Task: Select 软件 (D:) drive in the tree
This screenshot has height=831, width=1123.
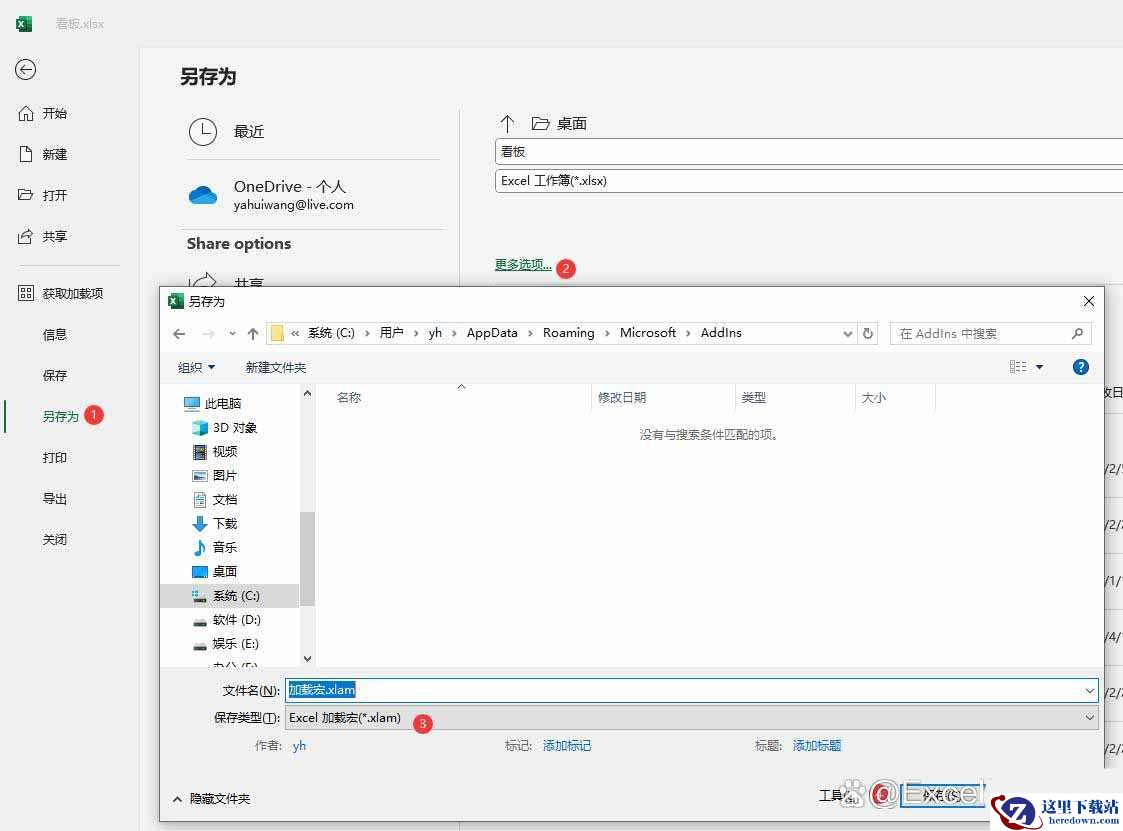Action: (x=226, y=620)
